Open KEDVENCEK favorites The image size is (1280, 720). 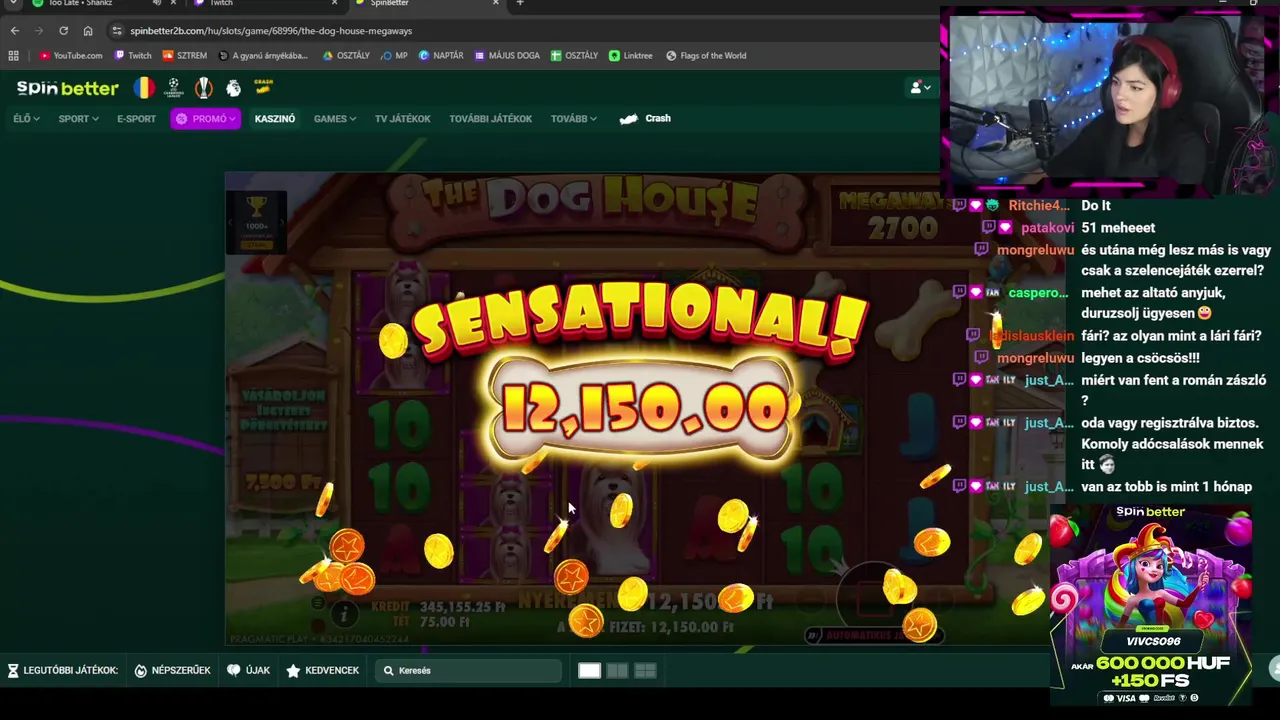pos(322,670)
